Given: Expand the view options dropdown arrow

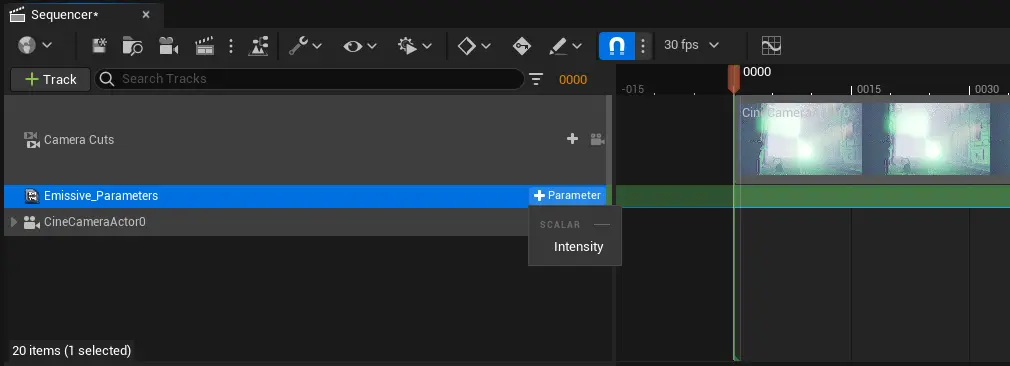Looking at the screenshot, I should pos(372,45).
